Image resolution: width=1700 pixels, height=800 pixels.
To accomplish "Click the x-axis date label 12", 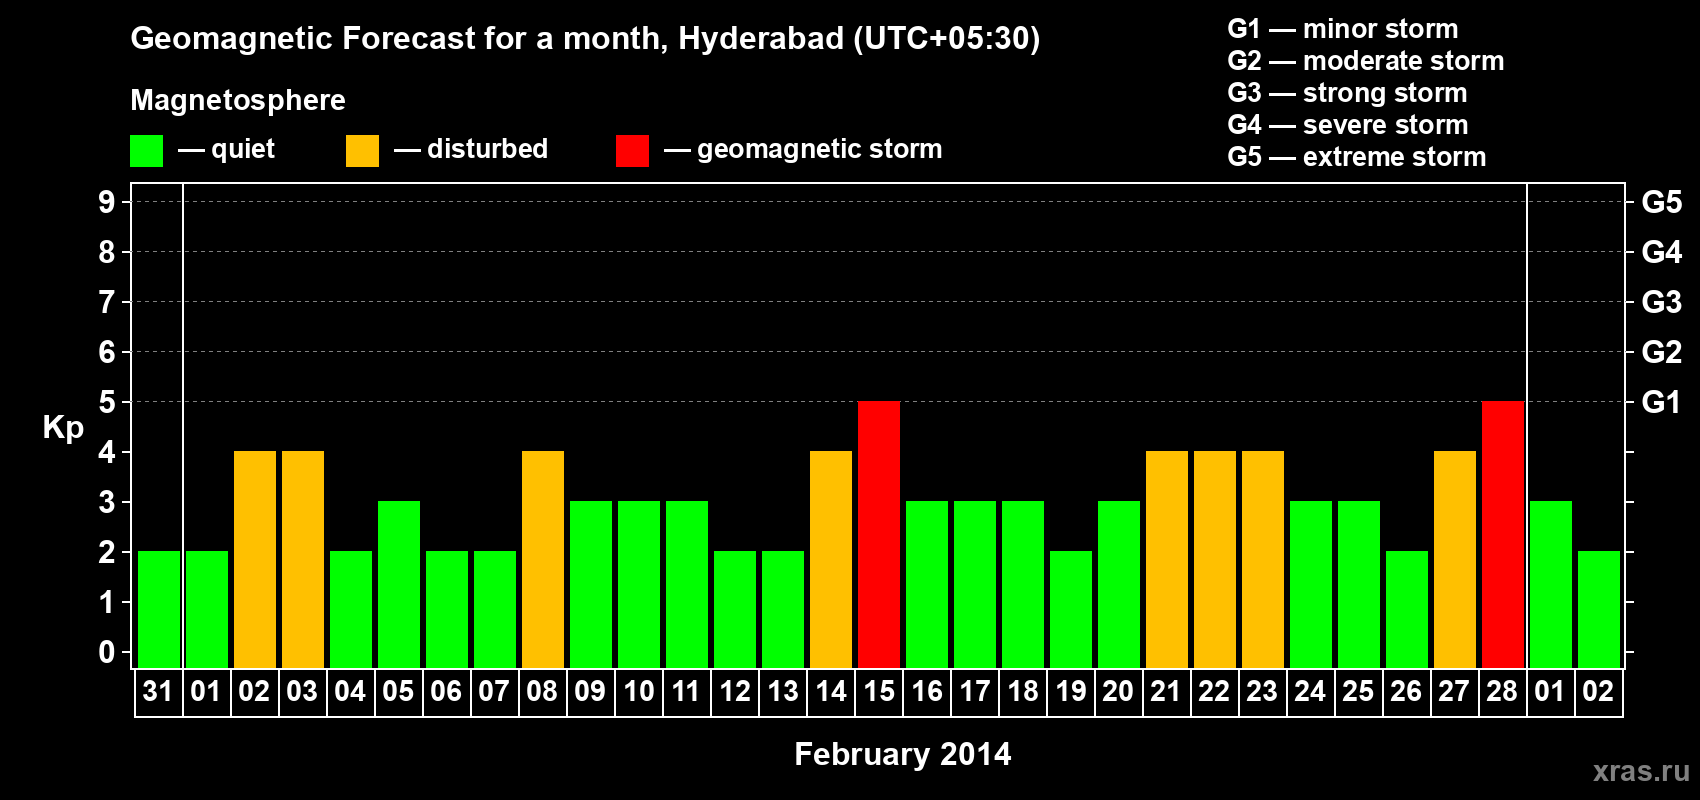I will (735, 692).
